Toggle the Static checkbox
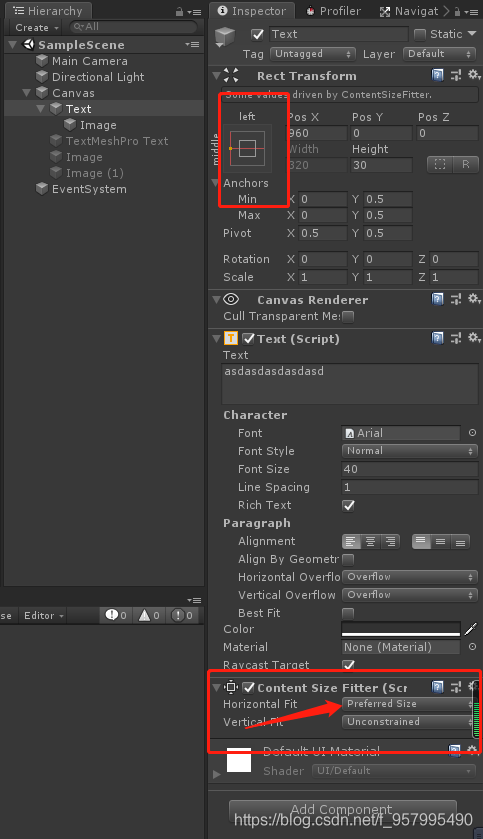Screen dimensions: 483x839 (x=420, y=34)
